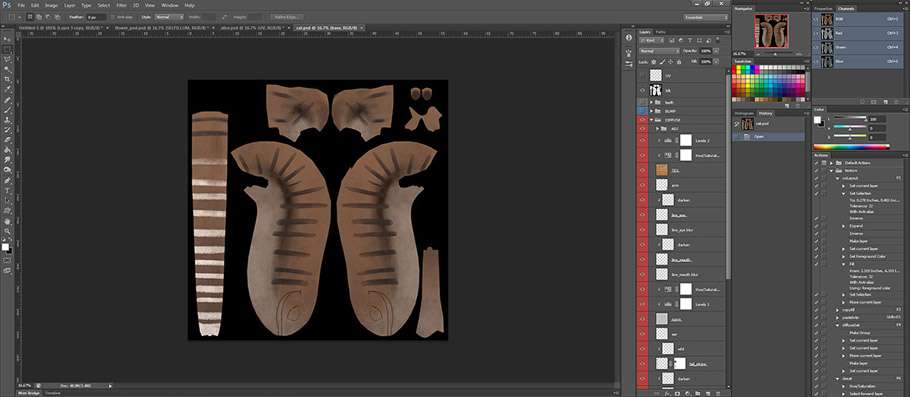Click Create new layer icon in Layers panel
The image size is (910, 397).
point(708,393)
